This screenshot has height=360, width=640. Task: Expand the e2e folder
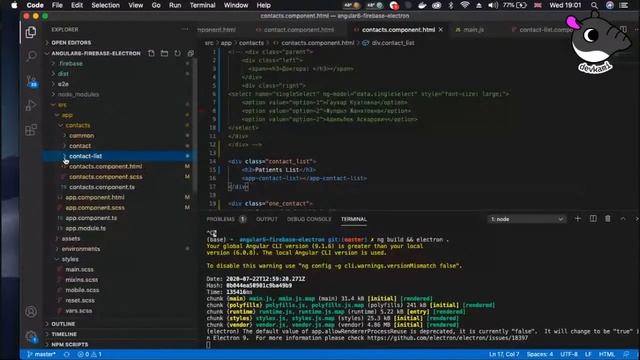tap(63, 84)
